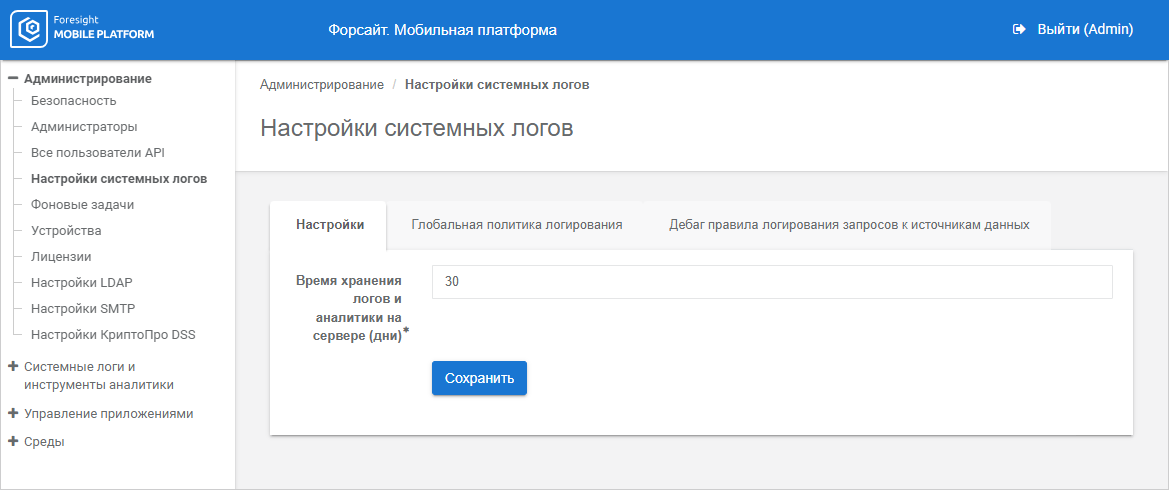Click the logout arrow icon
Viewport: 1169px width, 490px height.
pos(1020,30)
